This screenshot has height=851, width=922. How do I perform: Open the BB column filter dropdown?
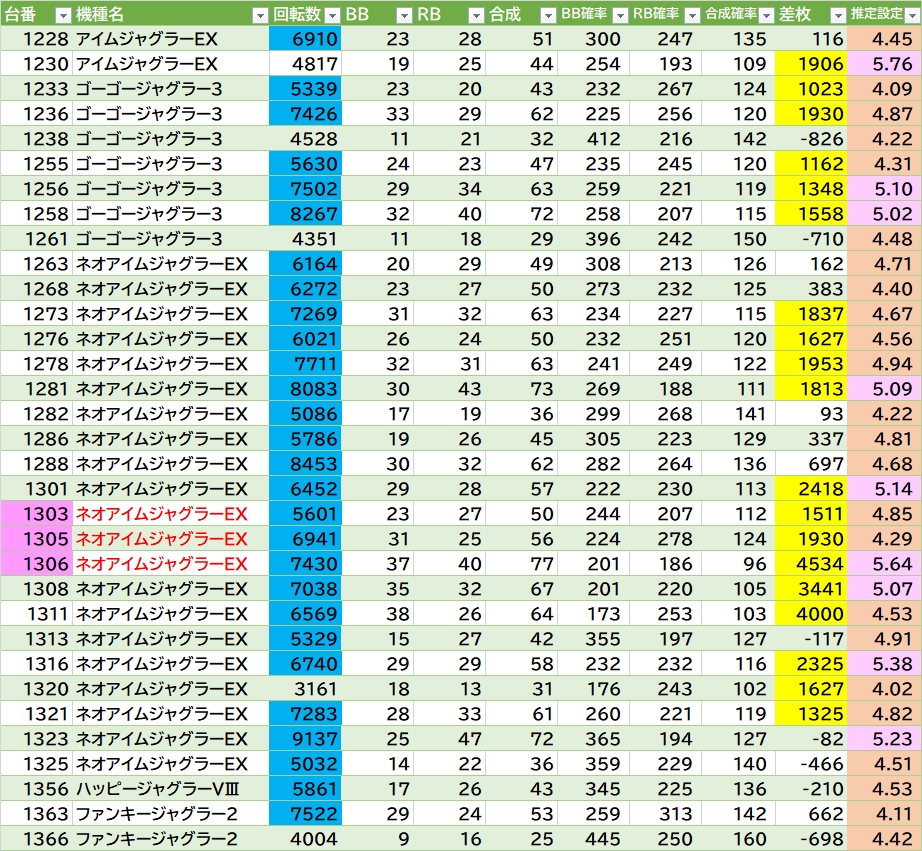[x=403, y=15]
